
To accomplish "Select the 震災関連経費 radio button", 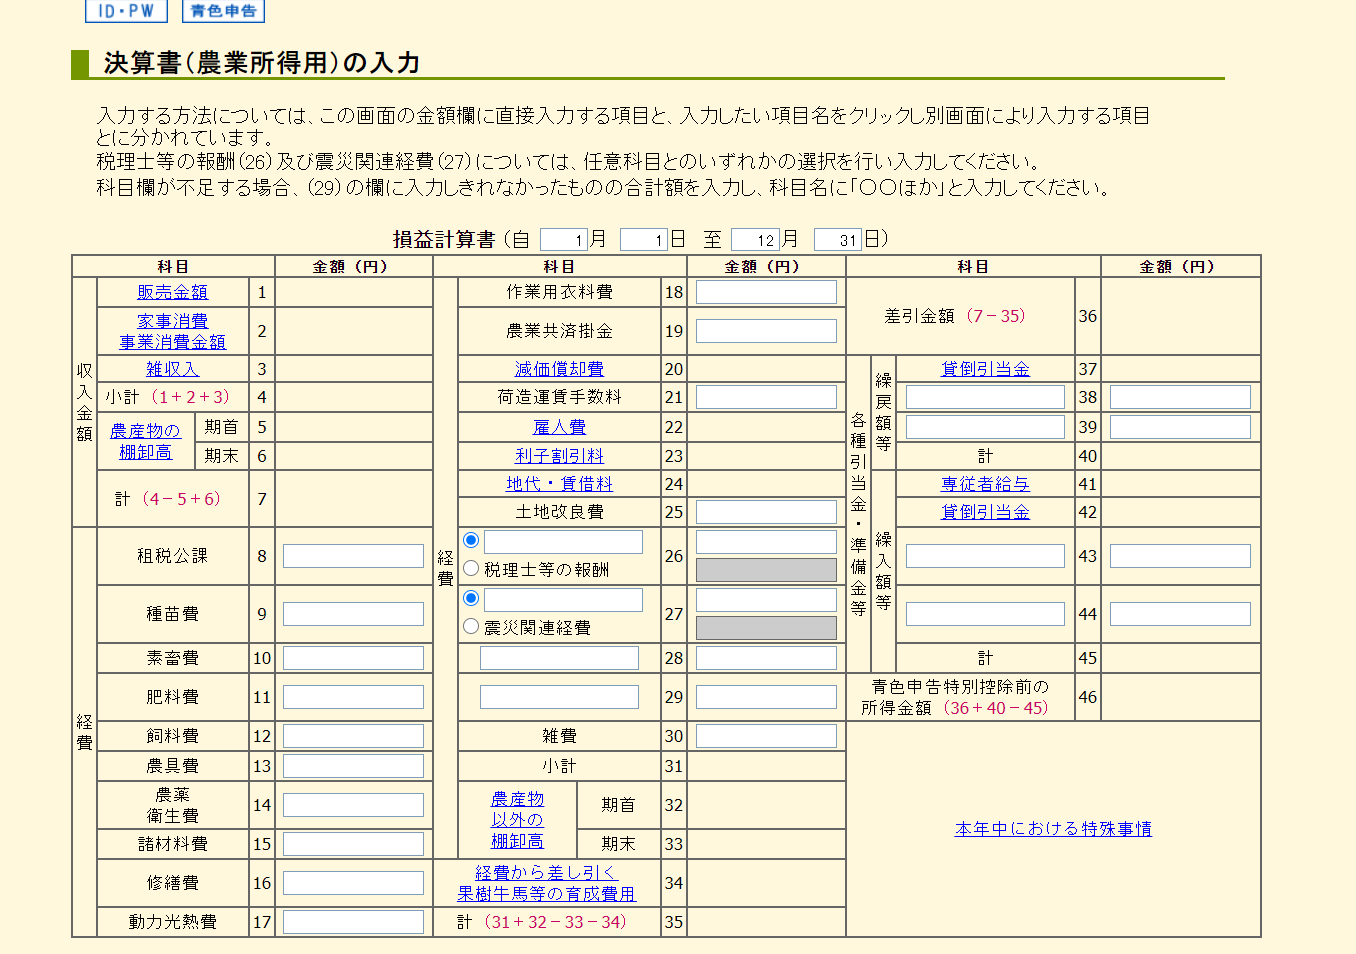I will point(470,626).
